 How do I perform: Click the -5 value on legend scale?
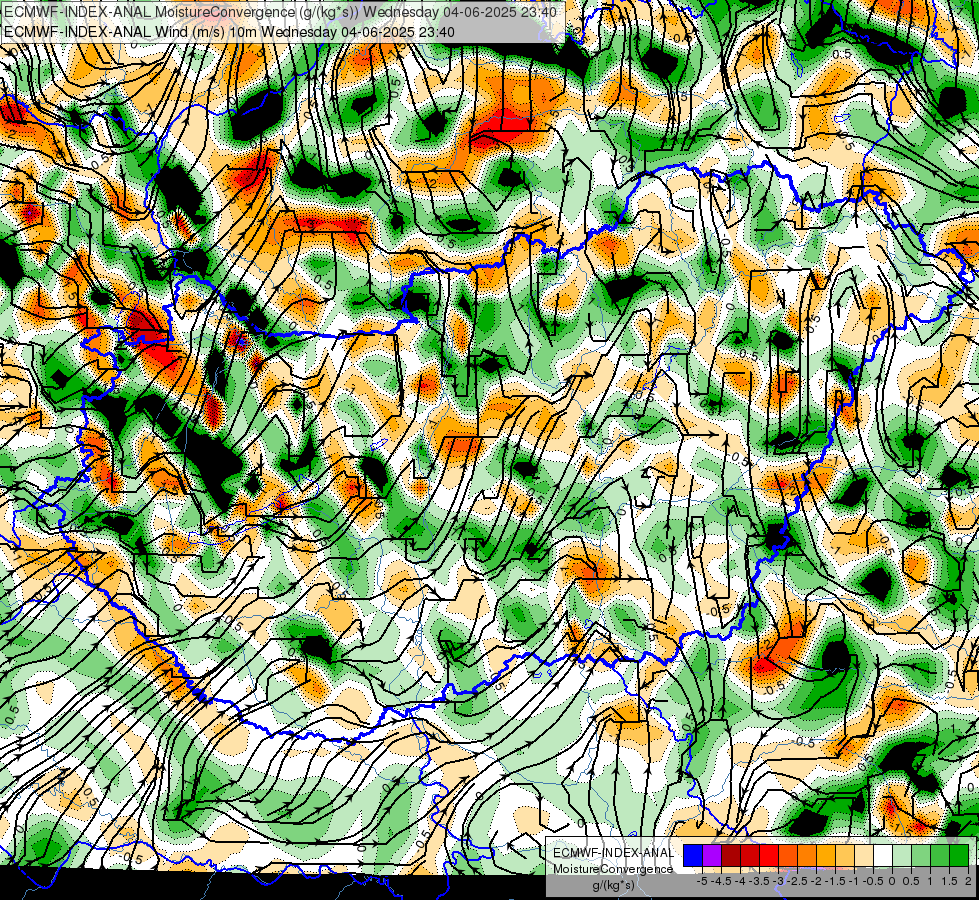tap(702, 881)
